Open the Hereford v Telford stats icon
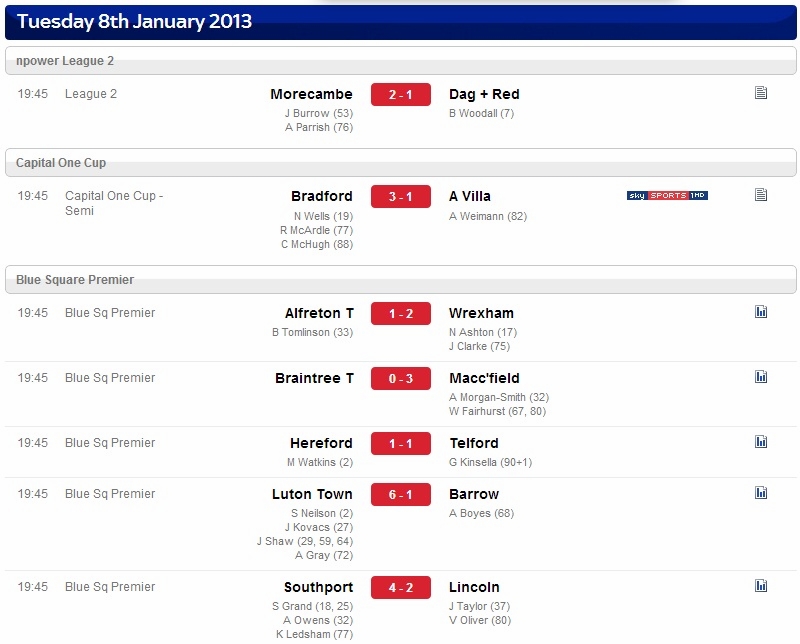The width and height of the screenshot is (800, 644). pyautogui.click(x=761, y=441)
